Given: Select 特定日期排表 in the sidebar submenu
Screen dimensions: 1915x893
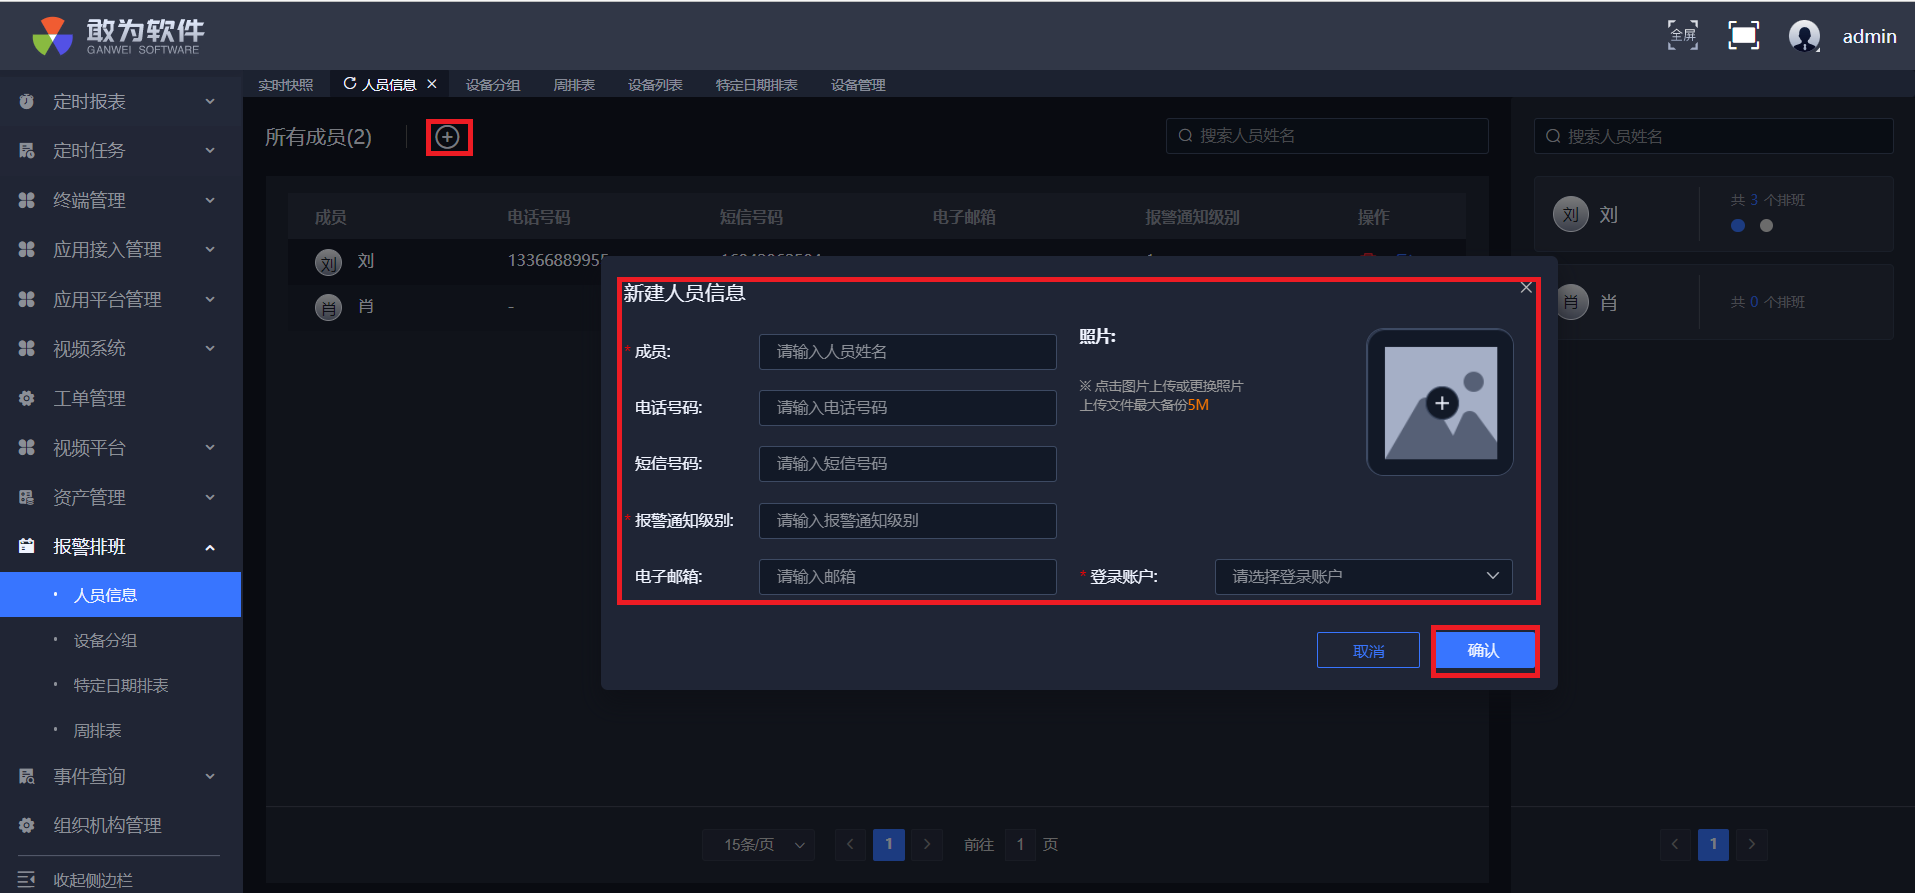Looking at the screenshot, I should (121, 685).
